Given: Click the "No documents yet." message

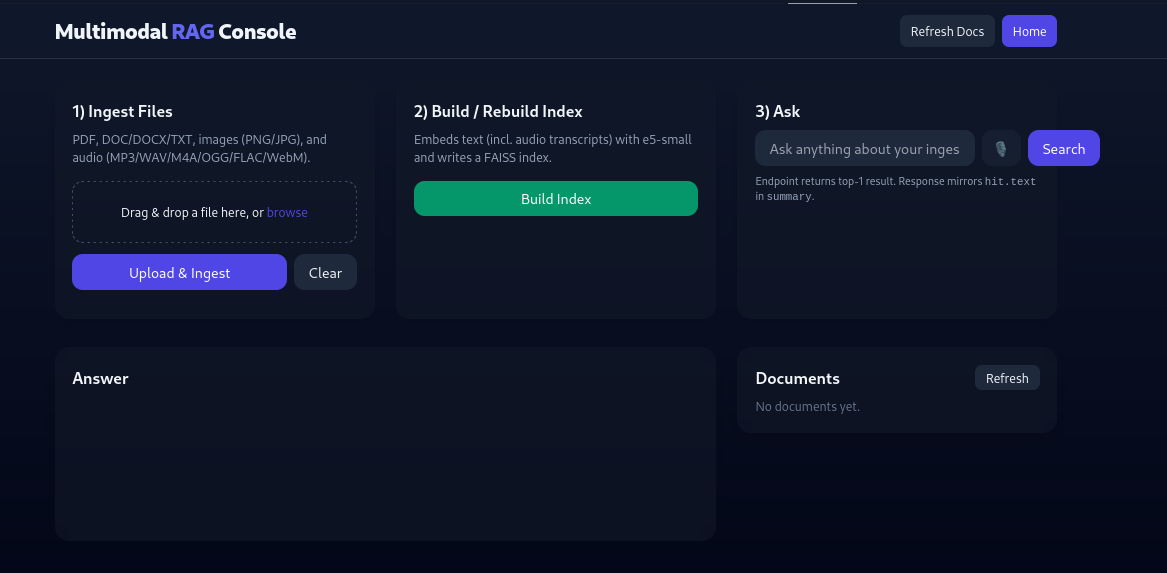Looking at the screenshot, I should click(x=807, y=406).
